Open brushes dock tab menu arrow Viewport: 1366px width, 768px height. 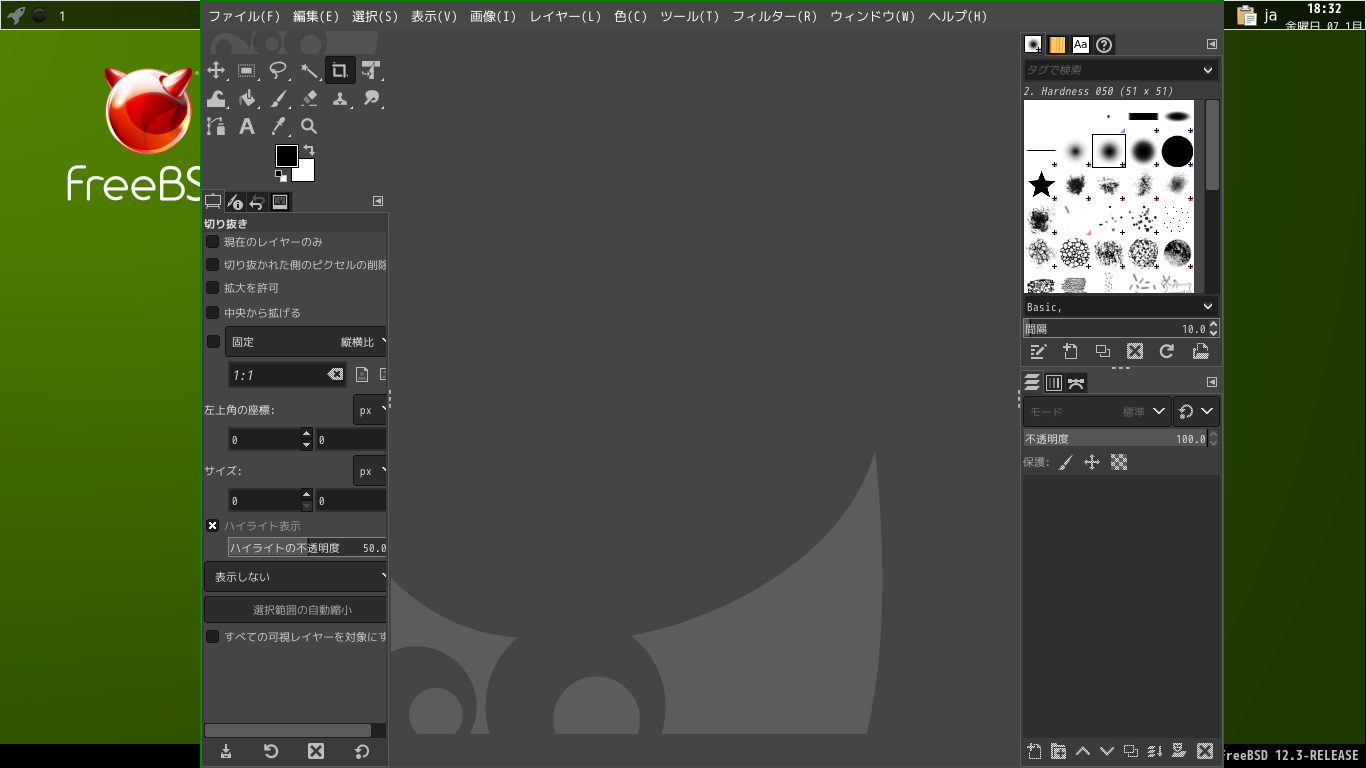pos(1212,44)
